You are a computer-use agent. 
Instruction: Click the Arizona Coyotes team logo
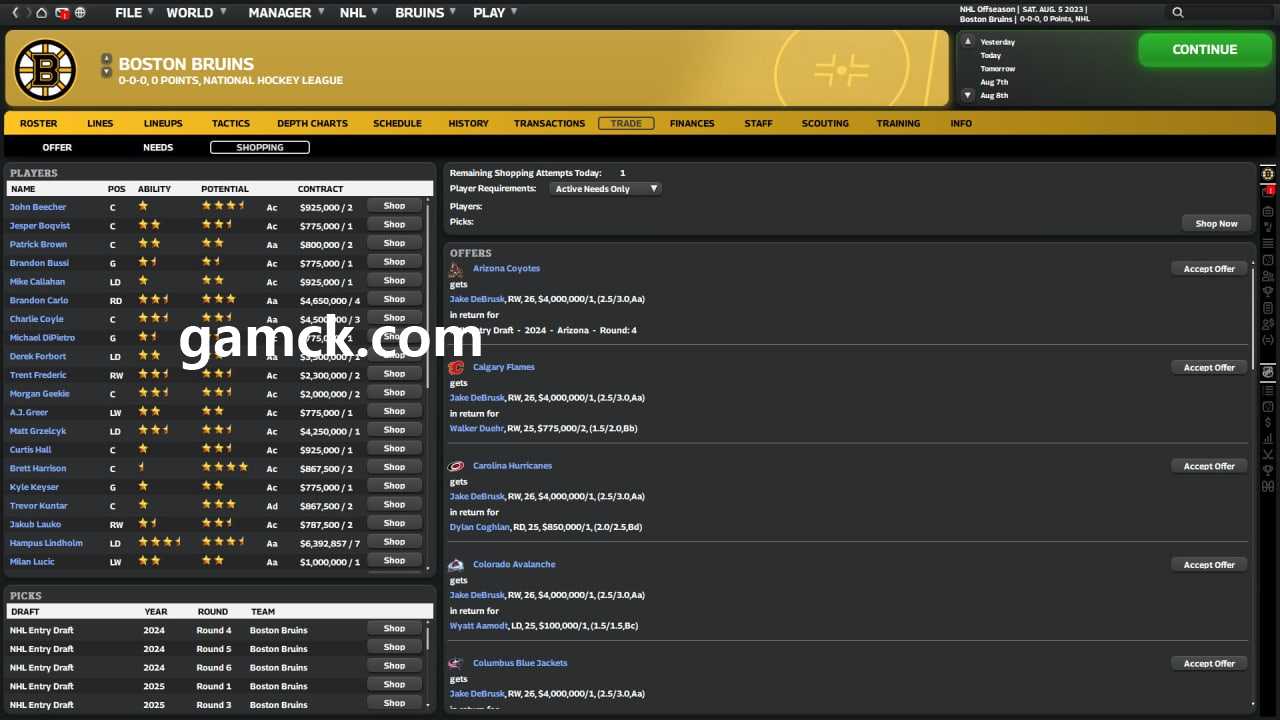tap(456, 269)
